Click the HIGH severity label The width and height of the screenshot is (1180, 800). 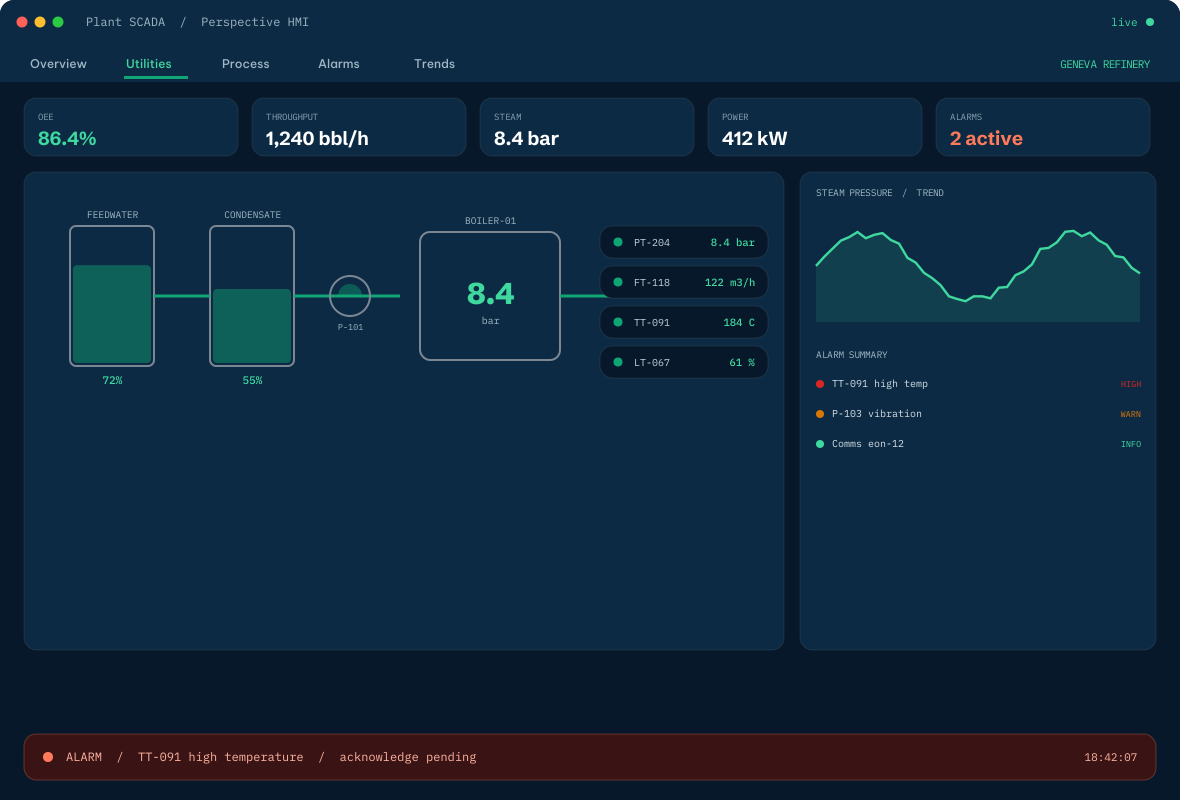tap(1131, 385)
